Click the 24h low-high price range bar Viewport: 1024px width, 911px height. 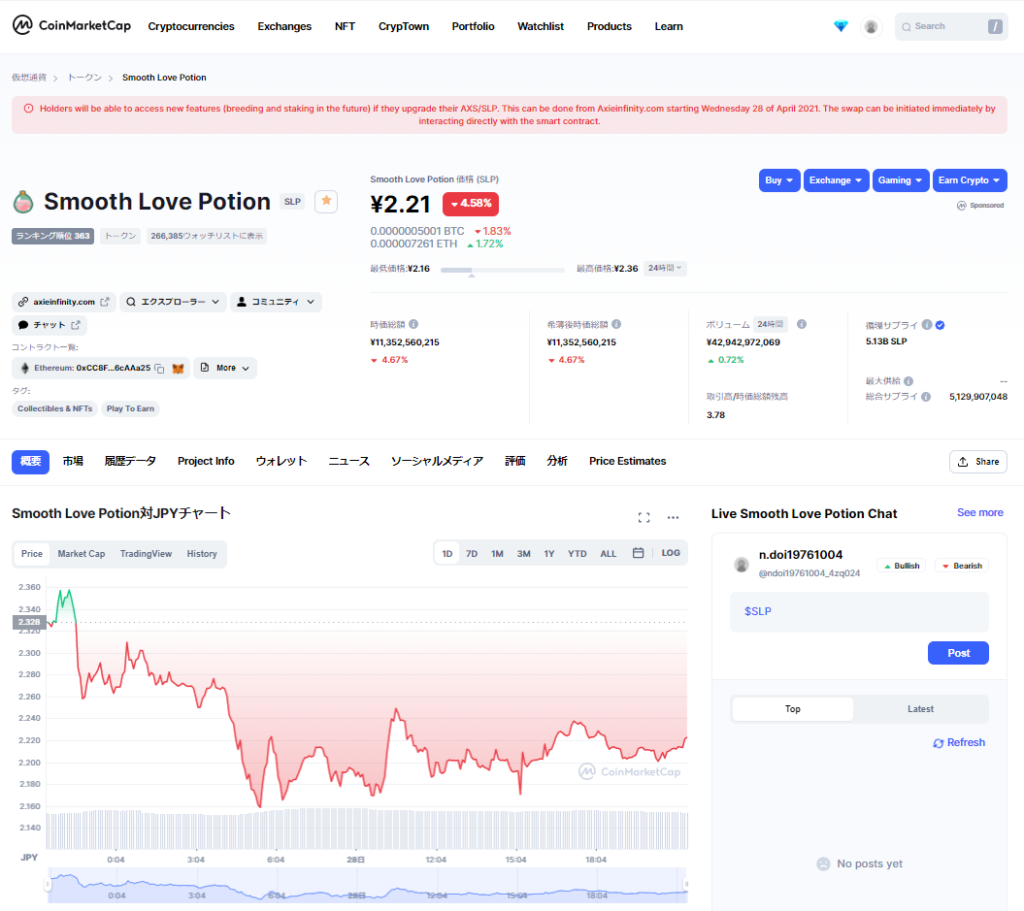[x=502, y=269]
